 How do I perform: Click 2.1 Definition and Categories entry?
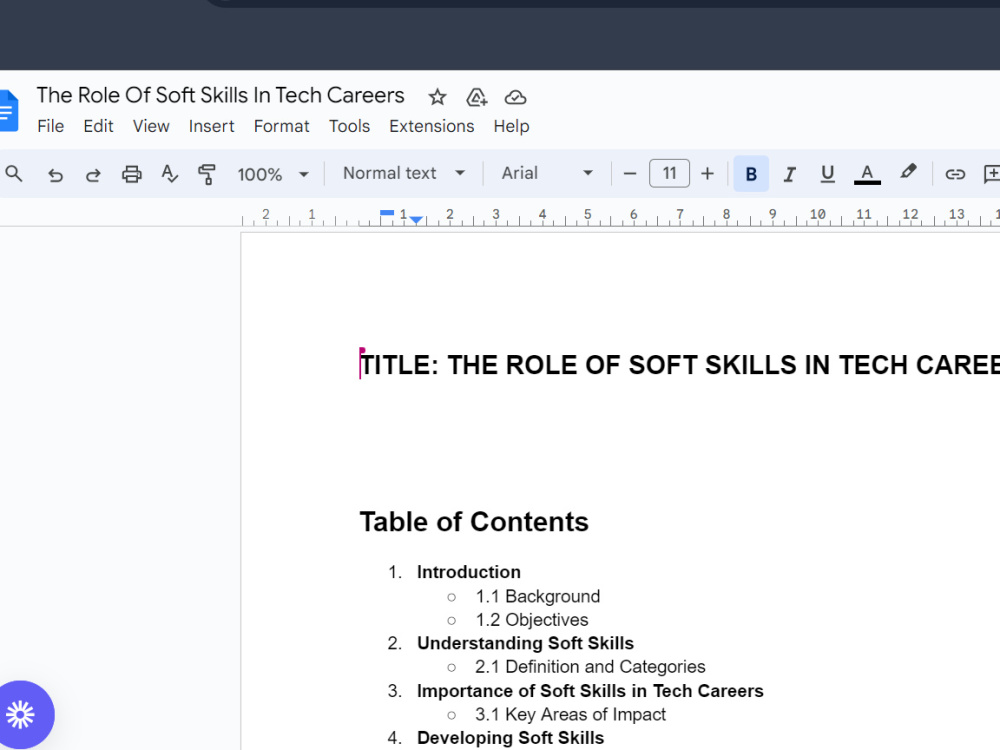pyautogui.click(x=591, y=666)
